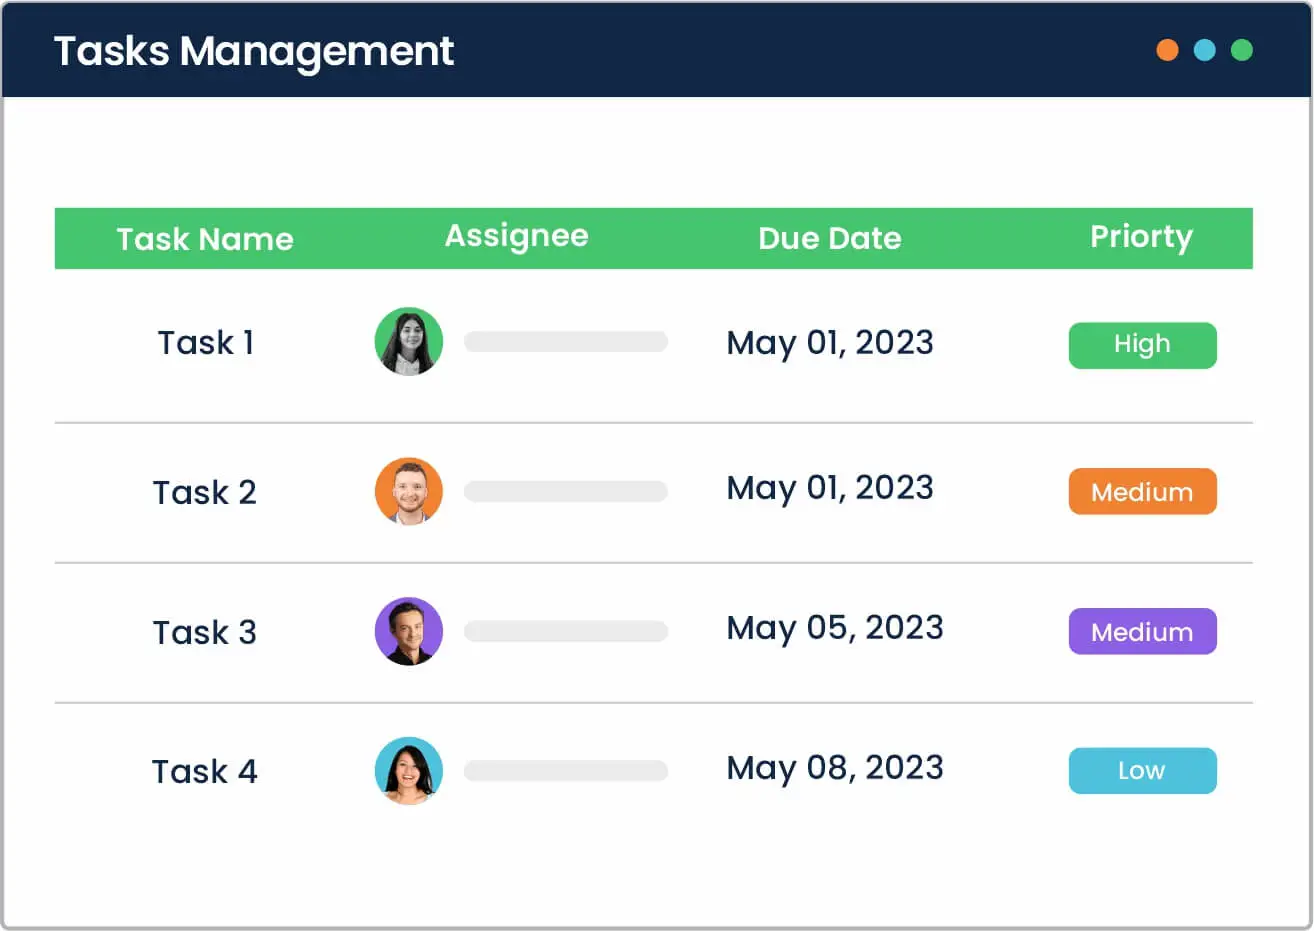Open the Due Date column header

[x=830, y=238]
